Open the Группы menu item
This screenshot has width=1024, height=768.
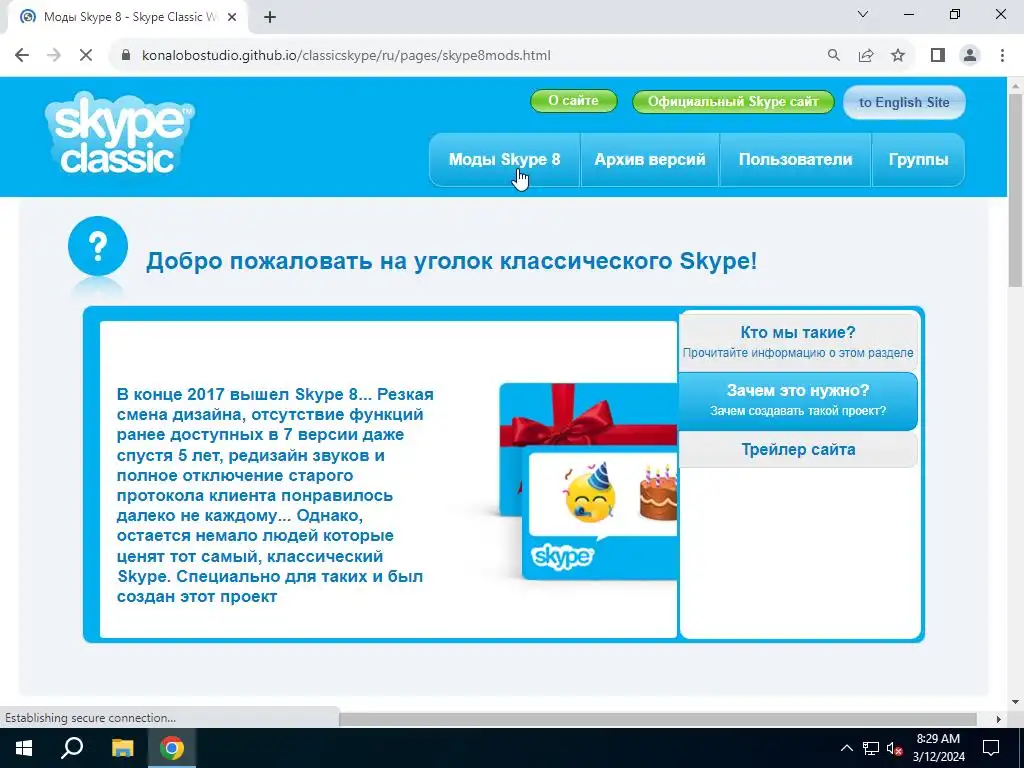[x=918, y=160]
